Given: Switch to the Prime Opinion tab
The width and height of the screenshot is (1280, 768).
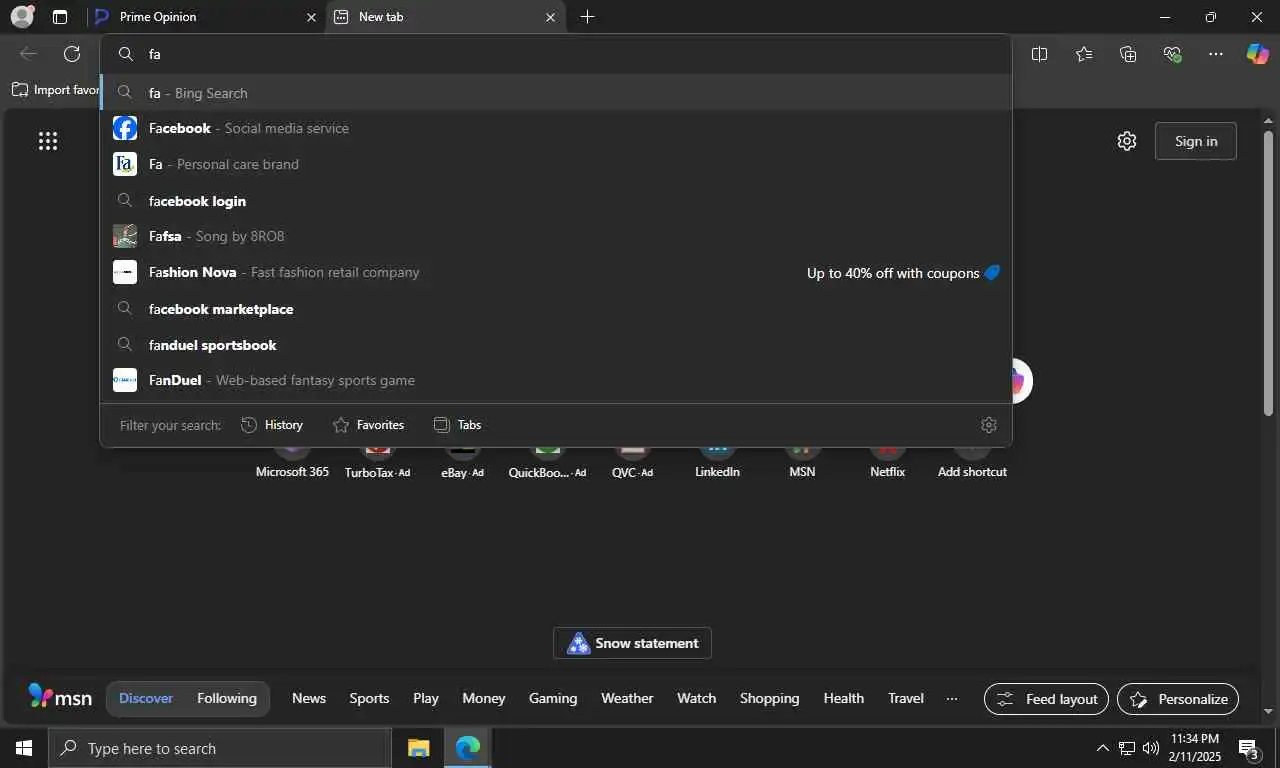Looking at the screenshot, I should tap(205, 17).
